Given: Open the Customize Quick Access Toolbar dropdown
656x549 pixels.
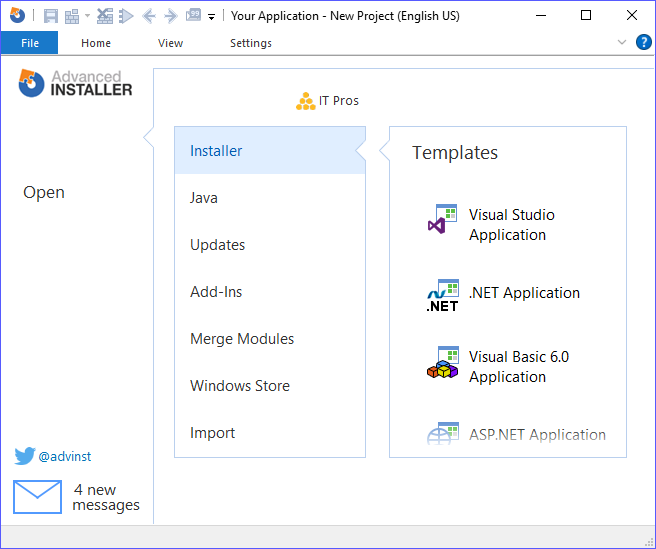Looking at the screenshot, I should [212, 17].
